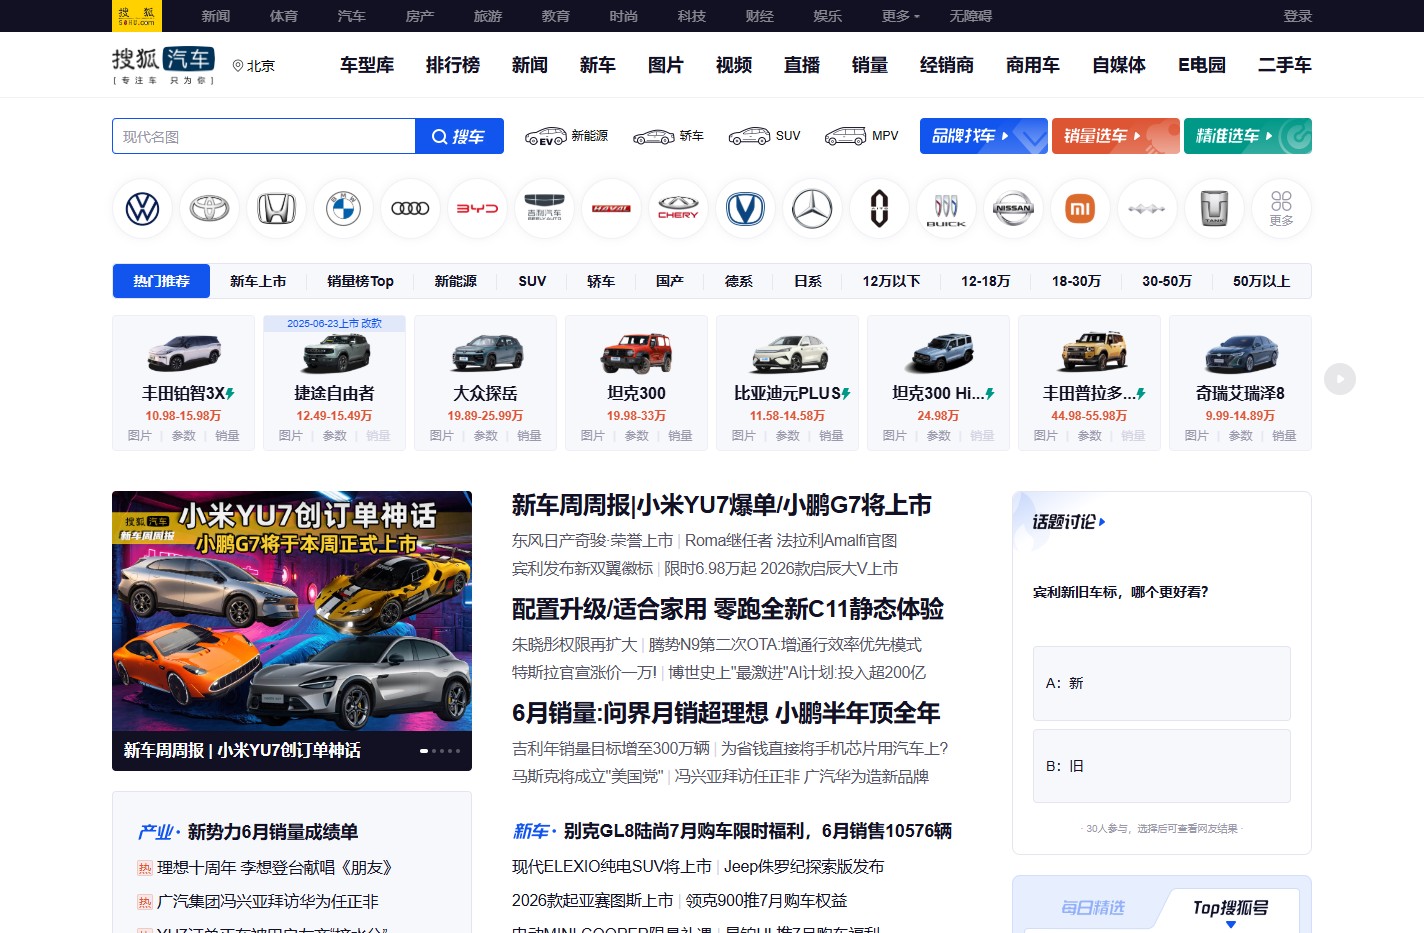Select the 新能源 EV car type icon
Viewport: 1424px width, 933px height.
click(566, 136)
